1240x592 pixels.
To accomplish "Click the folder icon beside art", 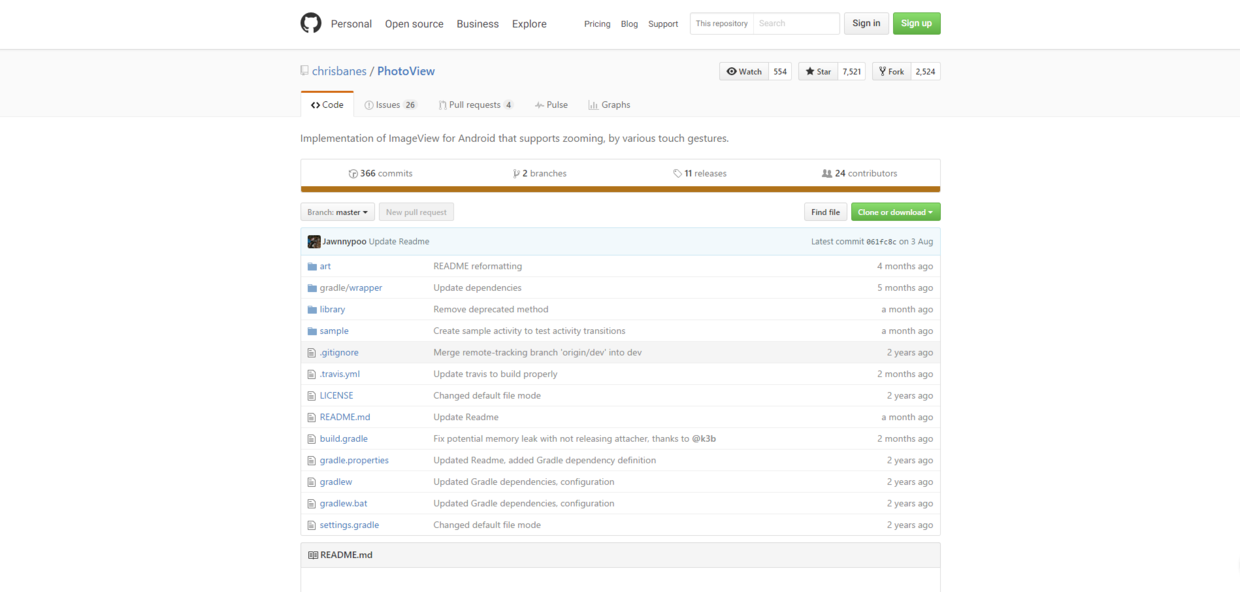I will click(x=312, y=267).
